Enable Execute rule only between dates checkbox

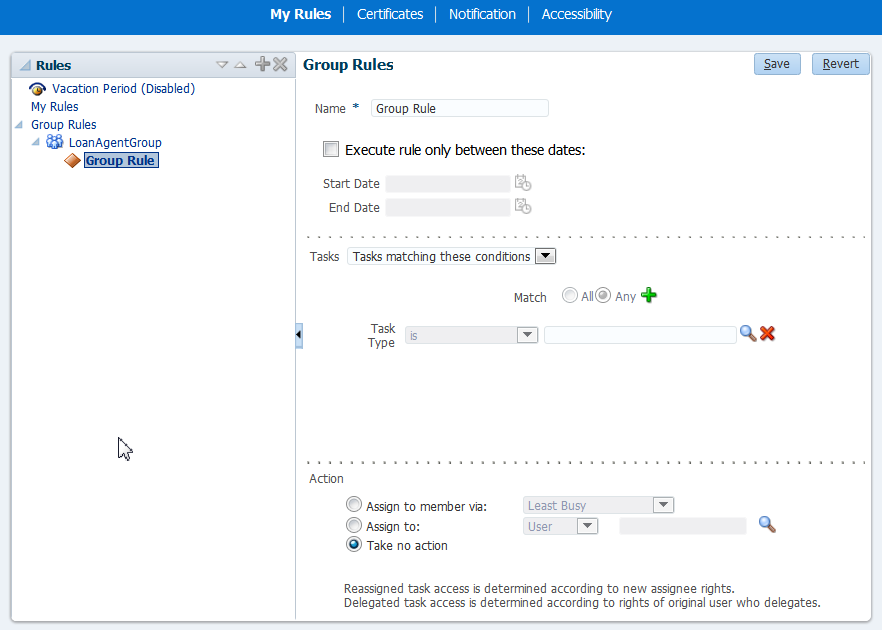[331, 149]
